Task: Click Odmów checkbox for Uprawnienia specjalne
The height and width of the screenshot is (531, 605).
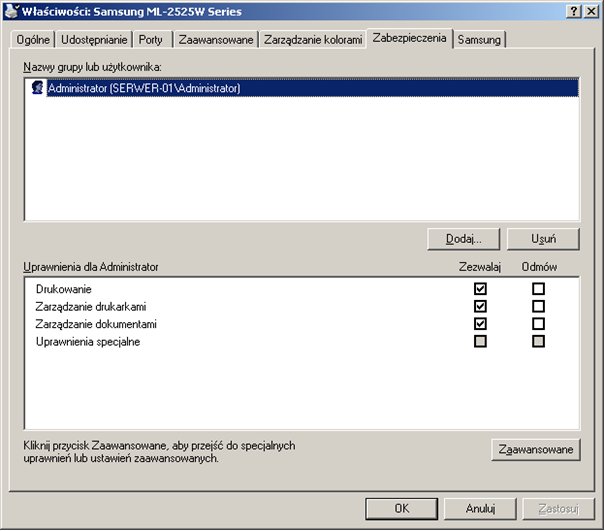Action: [x=538, y=342]
